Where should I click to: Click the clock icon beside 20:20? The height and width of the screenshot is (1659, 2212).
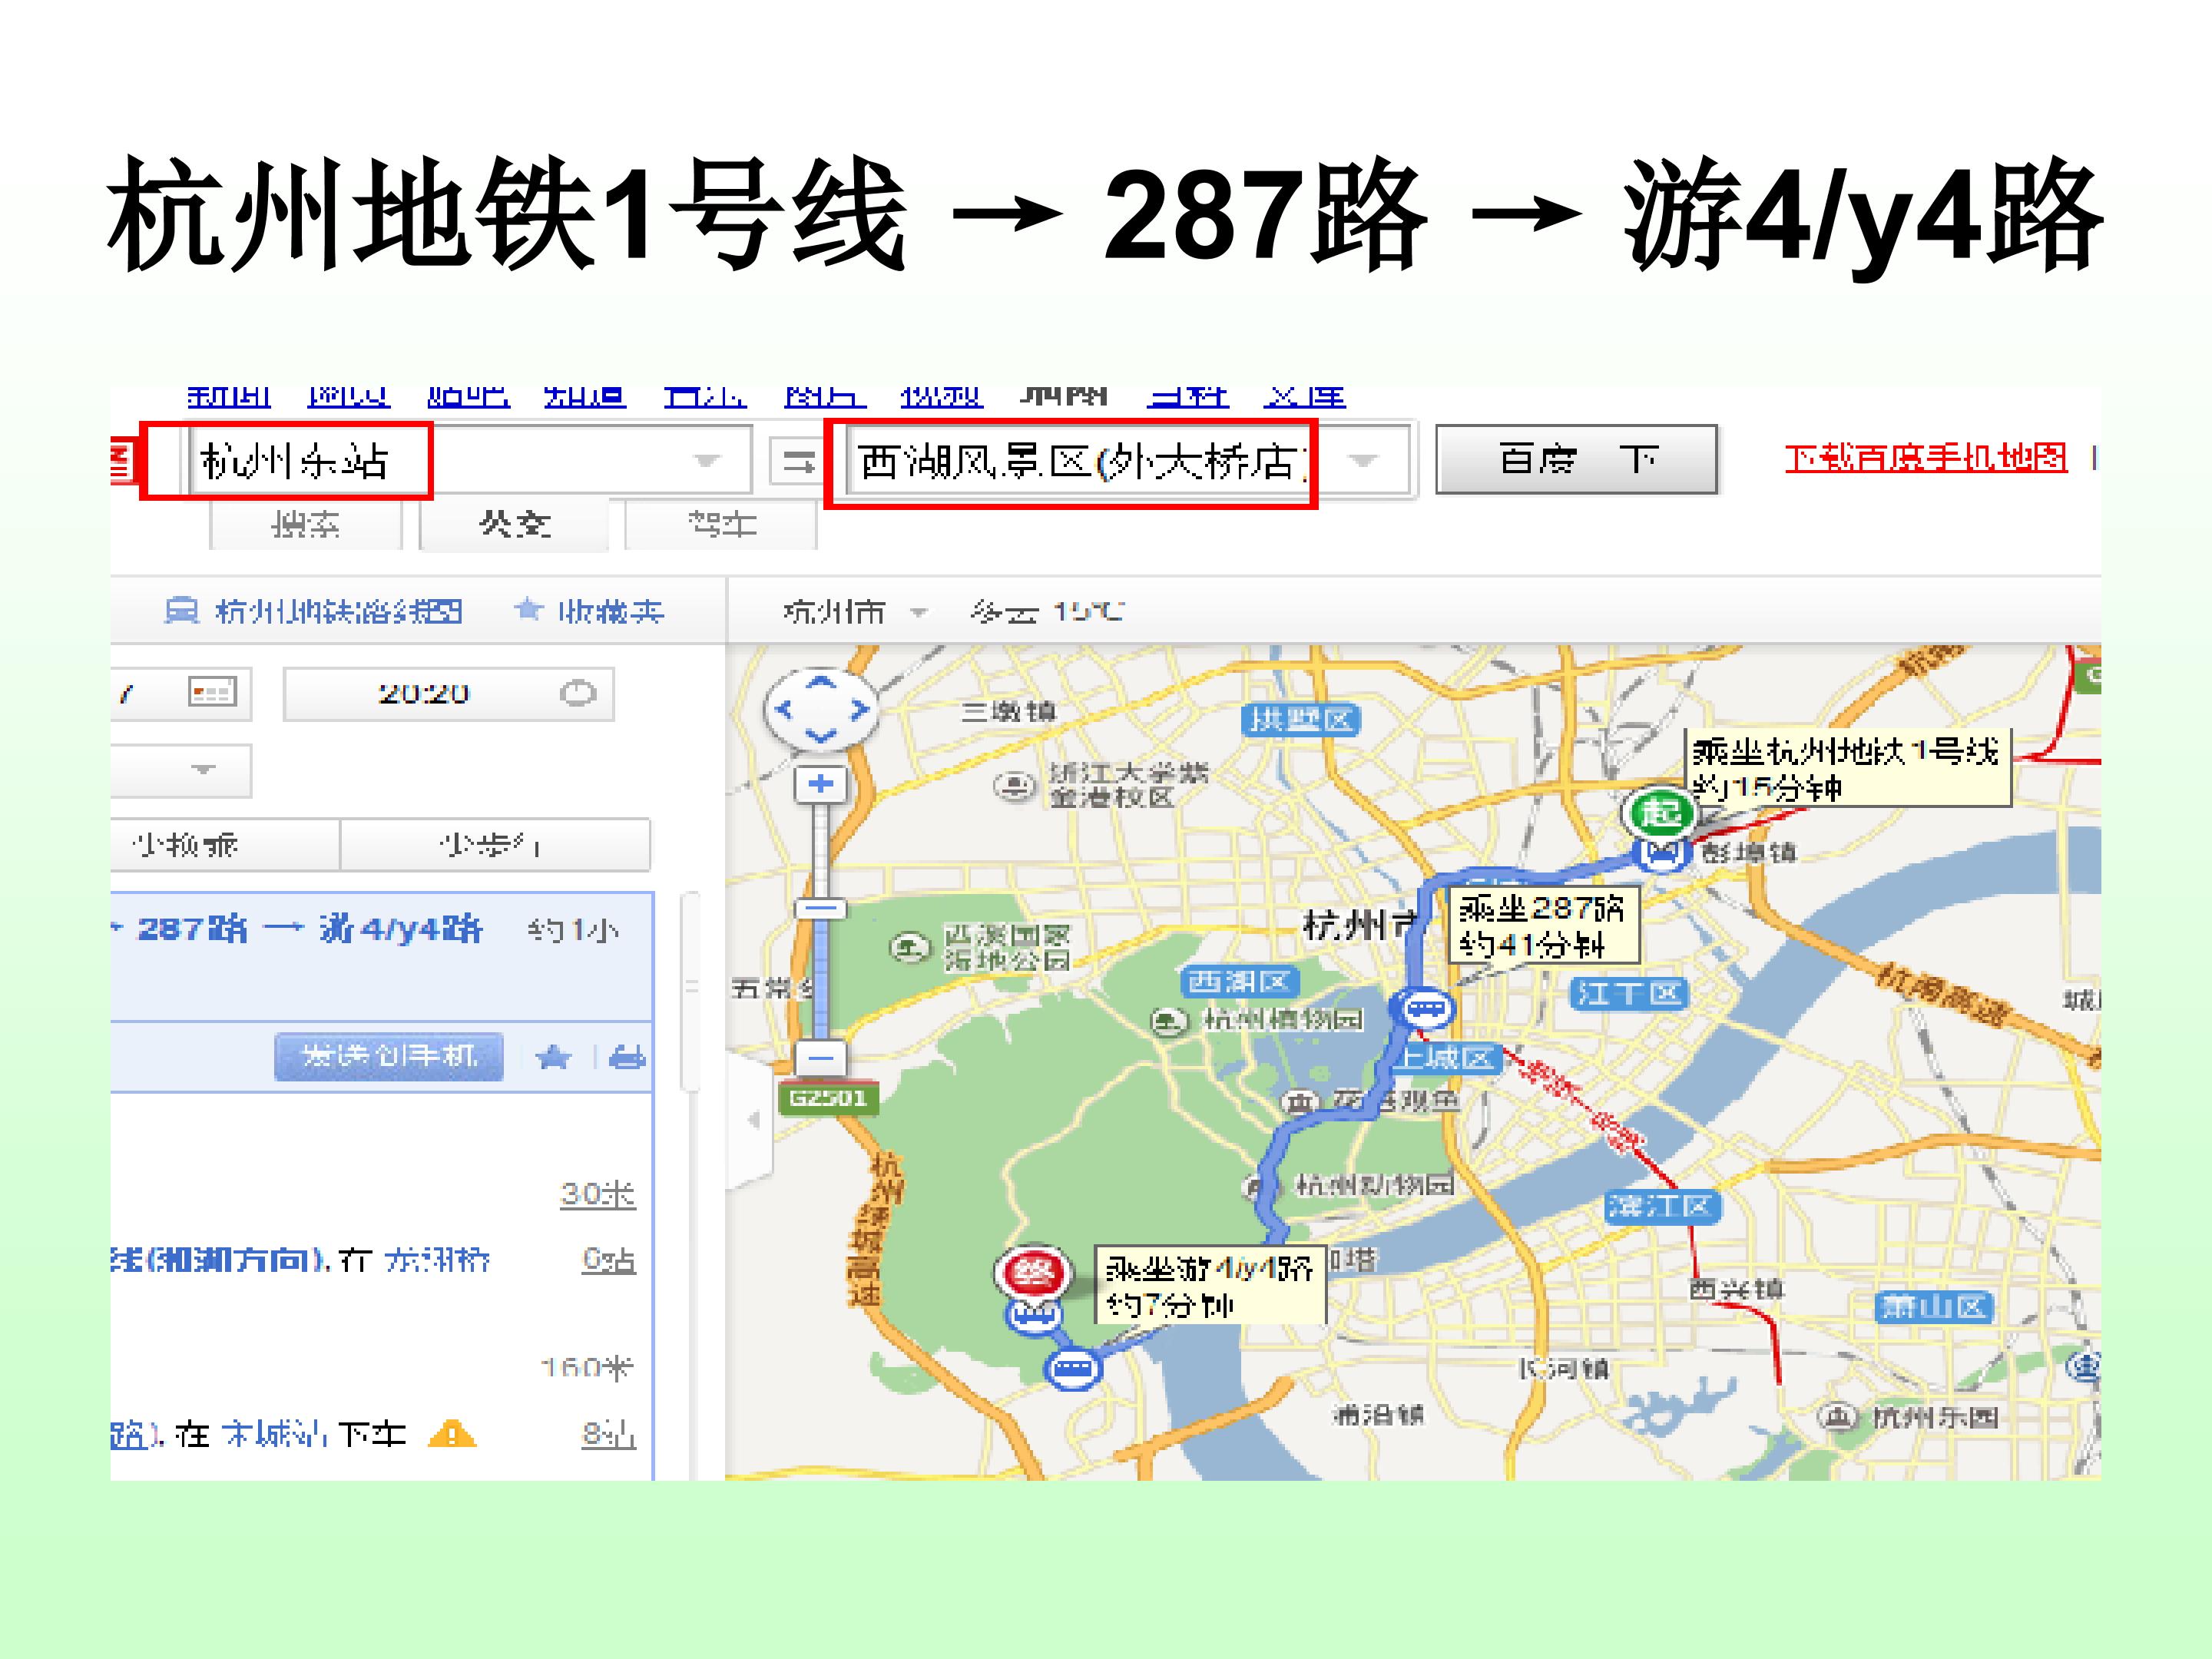577,693
